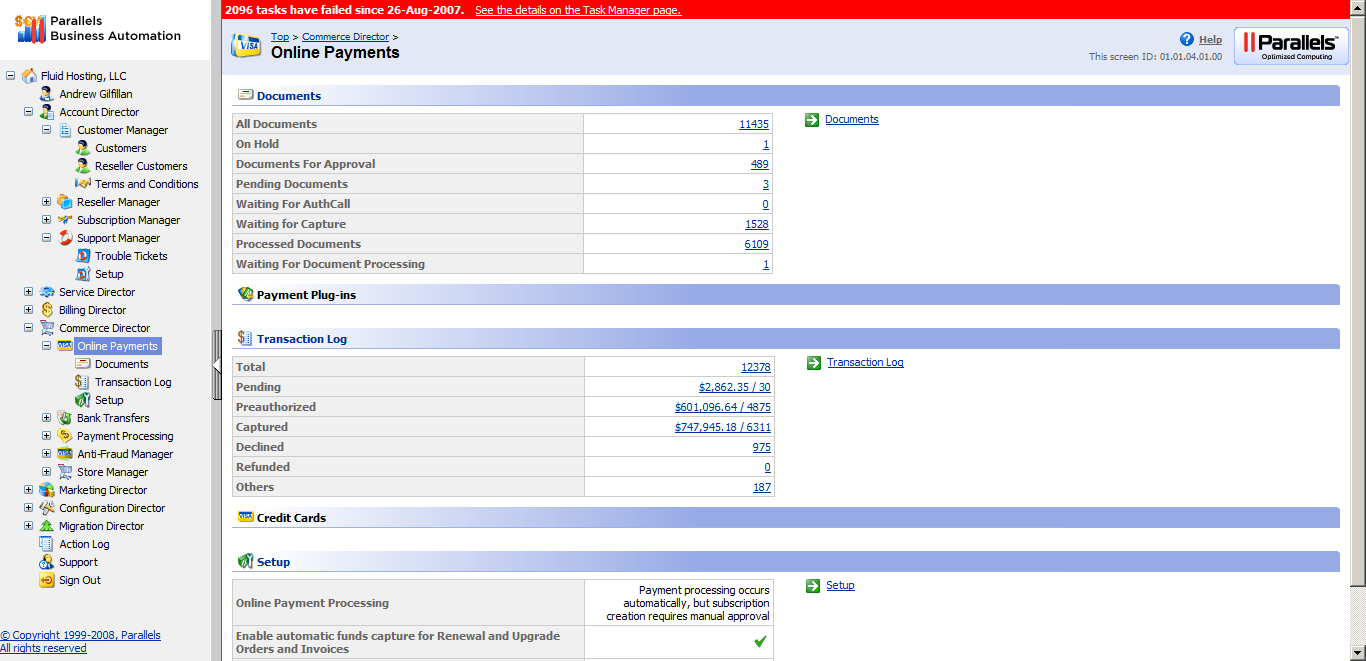Click the Billing Director coin icon
The width and height of the screenshot is (1366, 661).
coord(47,310)
